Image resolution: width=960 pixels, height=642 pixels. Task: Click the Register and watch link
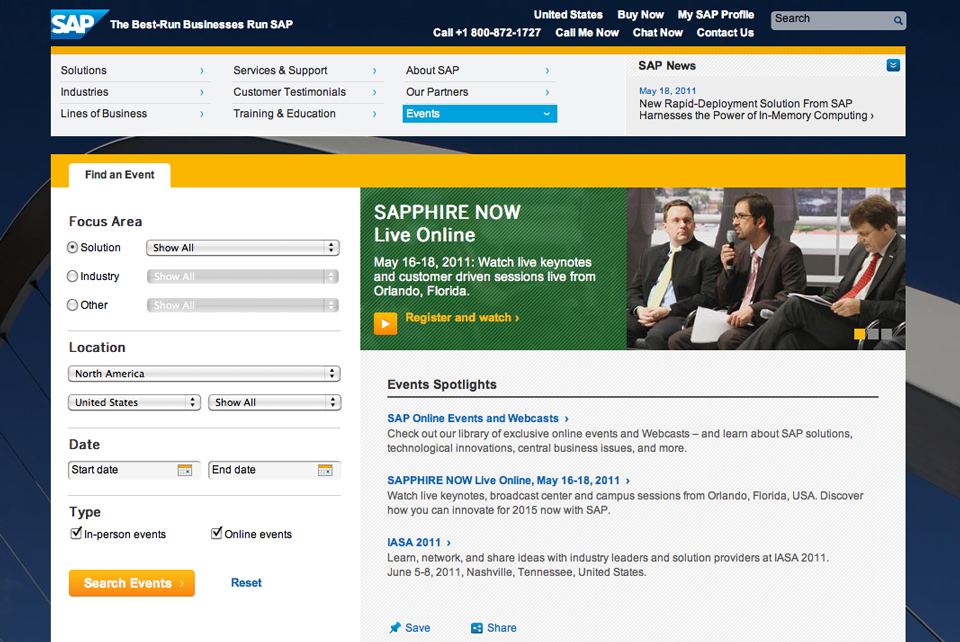pyautogui.click(x=462, y=318)
